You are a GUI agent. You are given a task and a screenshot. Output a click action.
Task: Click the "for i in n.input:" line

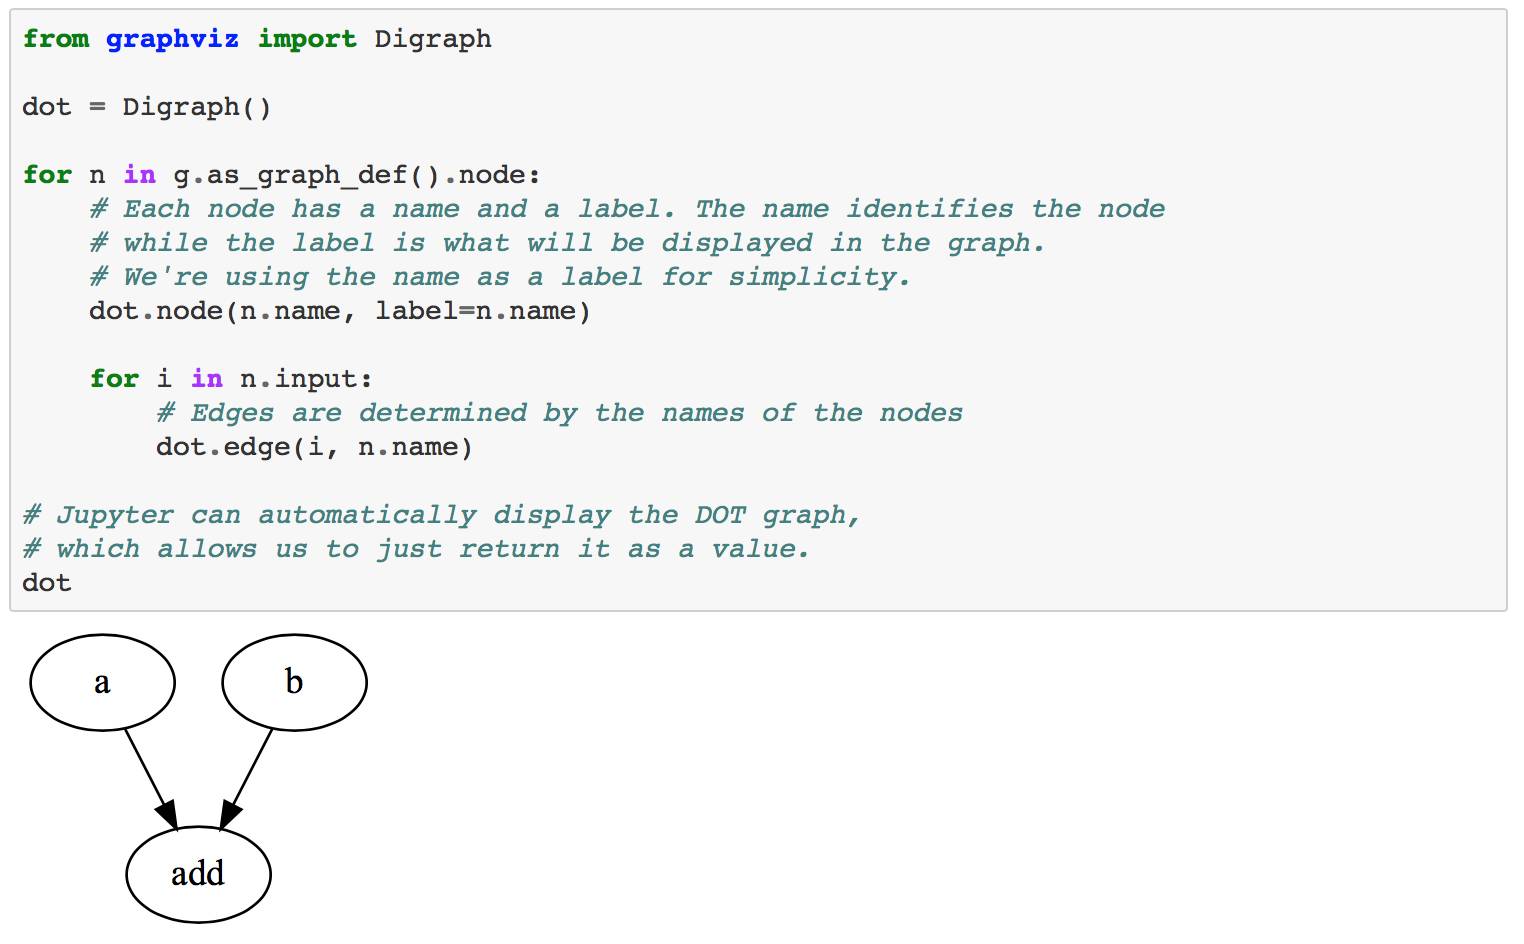click(231, 379)
